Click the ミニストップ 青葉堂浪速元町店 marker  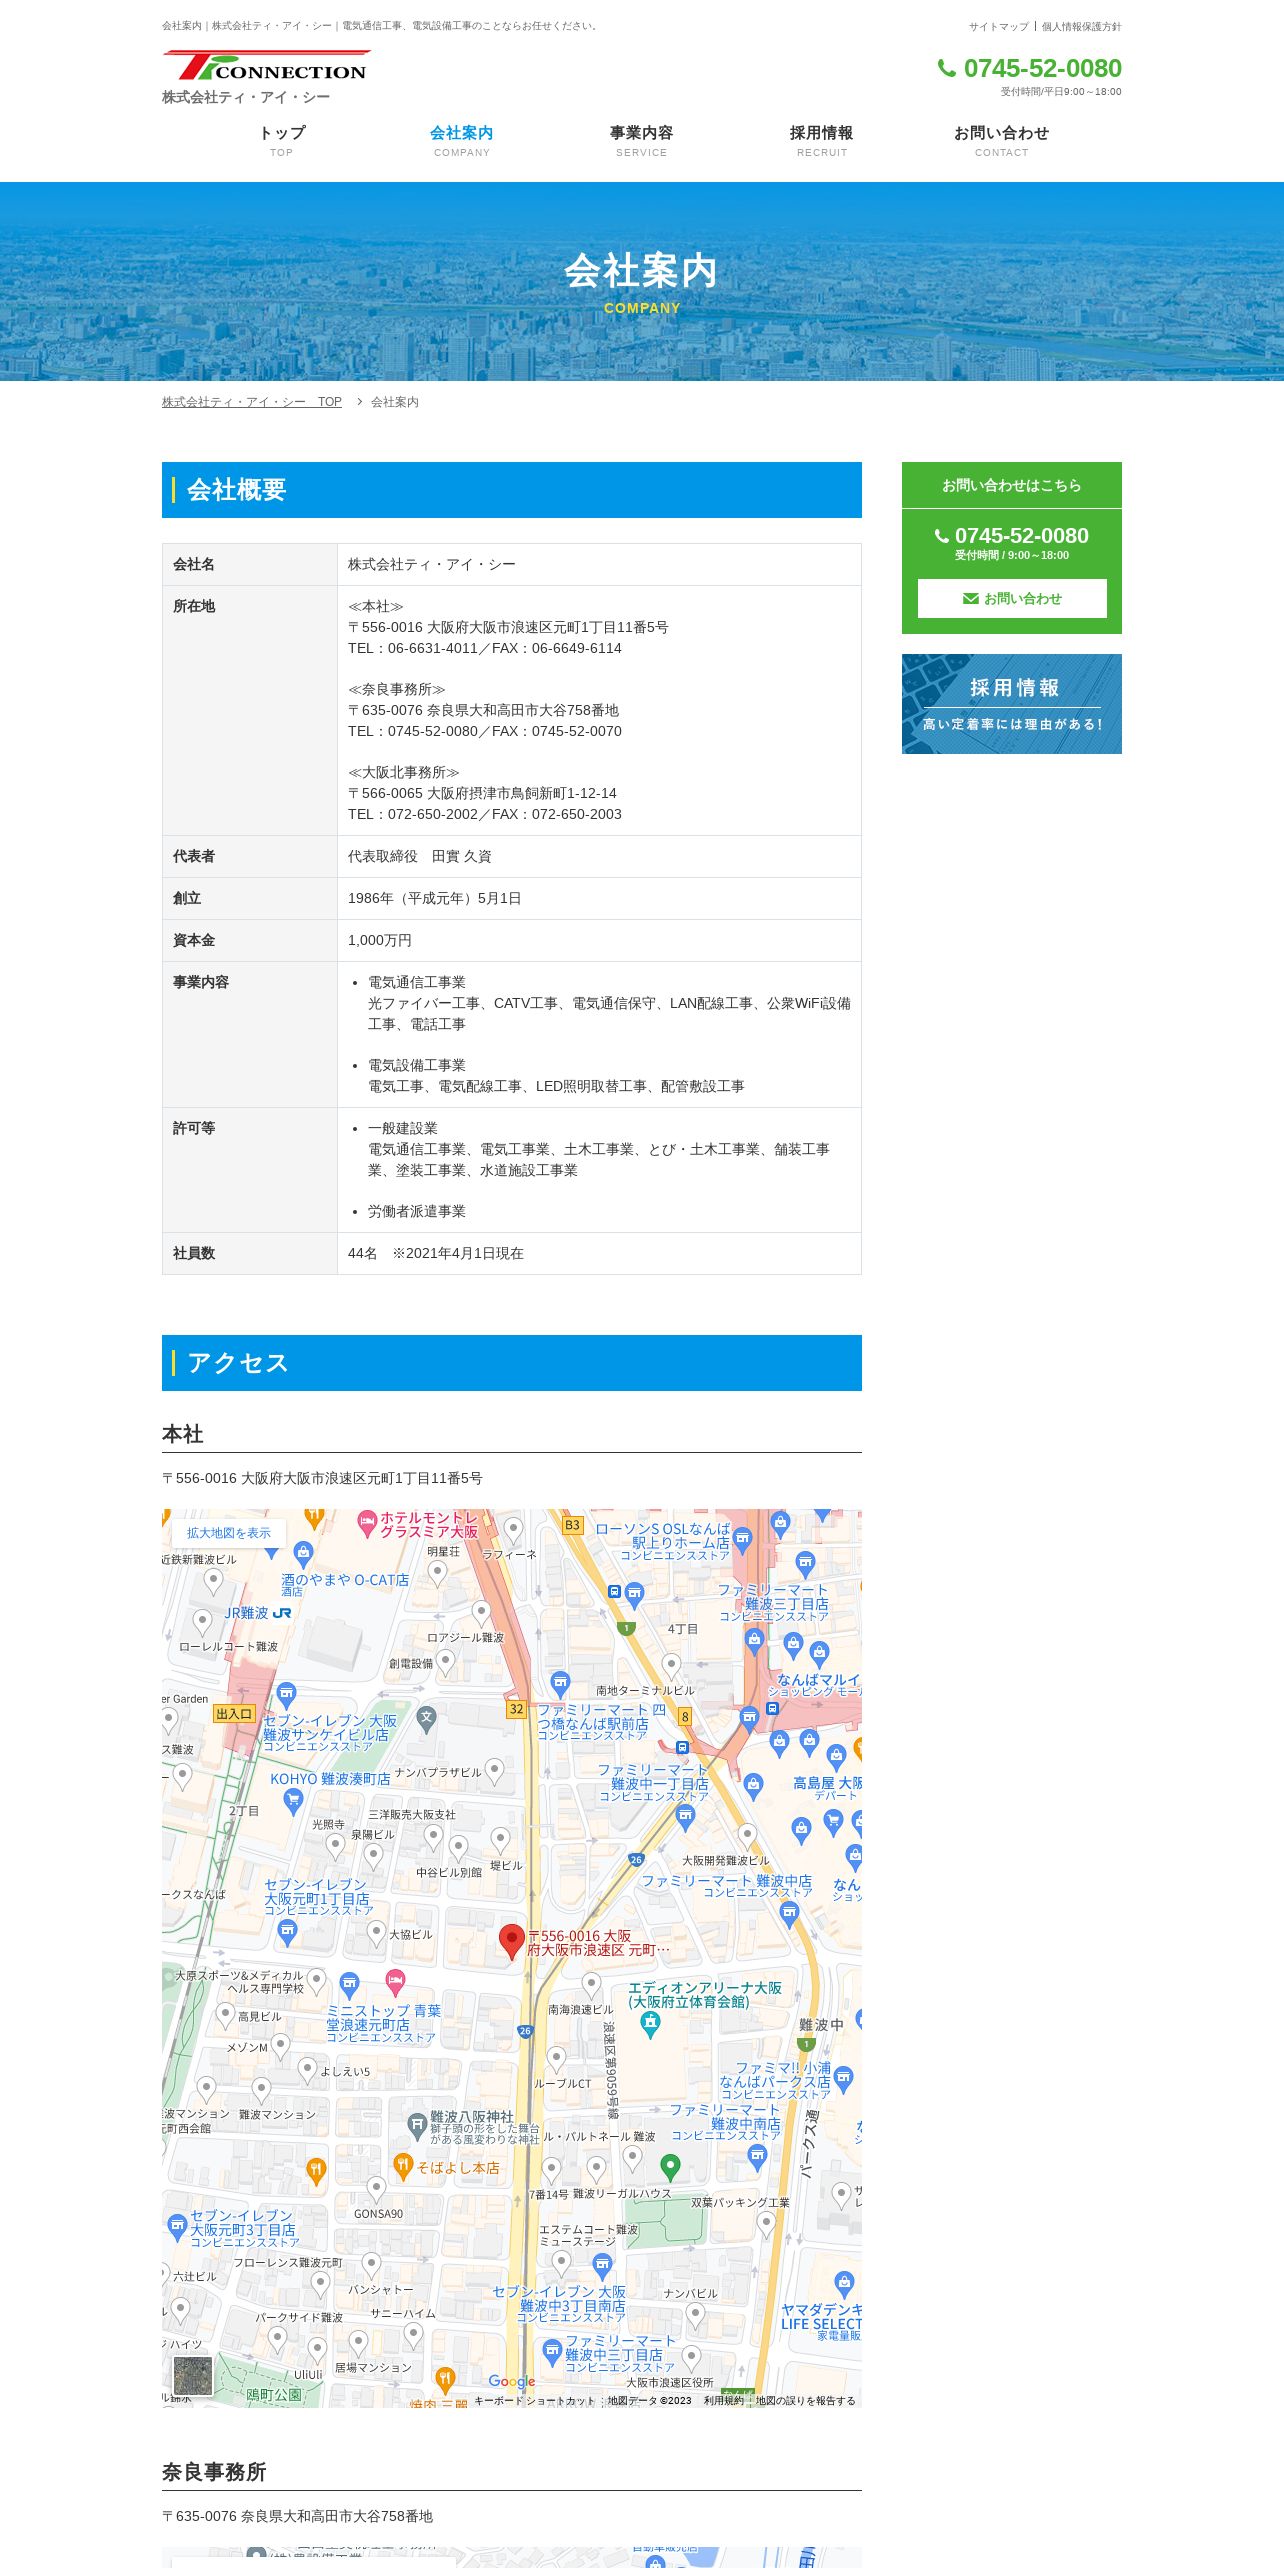coord(349,1985)
